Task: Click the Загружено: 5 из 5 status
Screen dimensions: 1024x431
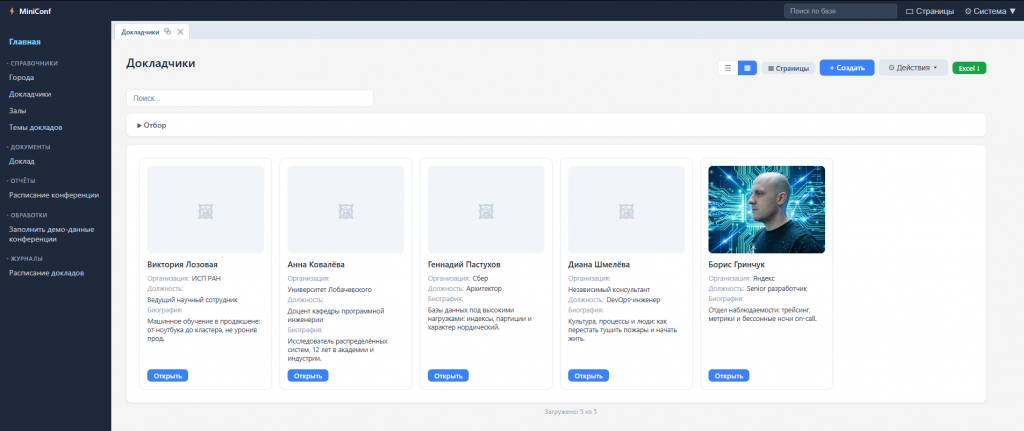Action: 571,412
